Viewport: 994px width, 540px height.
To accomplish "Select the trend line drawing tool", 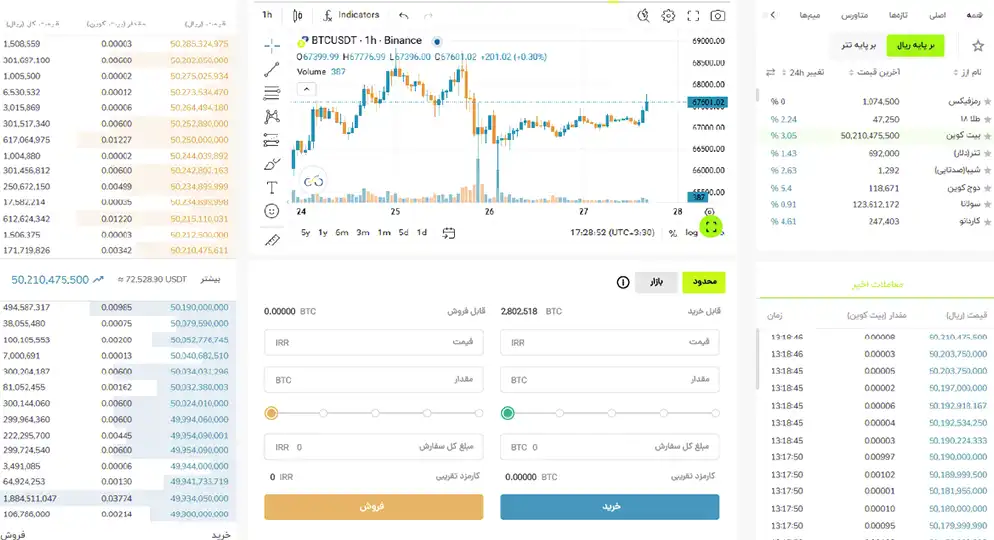I will pos(272,70).
